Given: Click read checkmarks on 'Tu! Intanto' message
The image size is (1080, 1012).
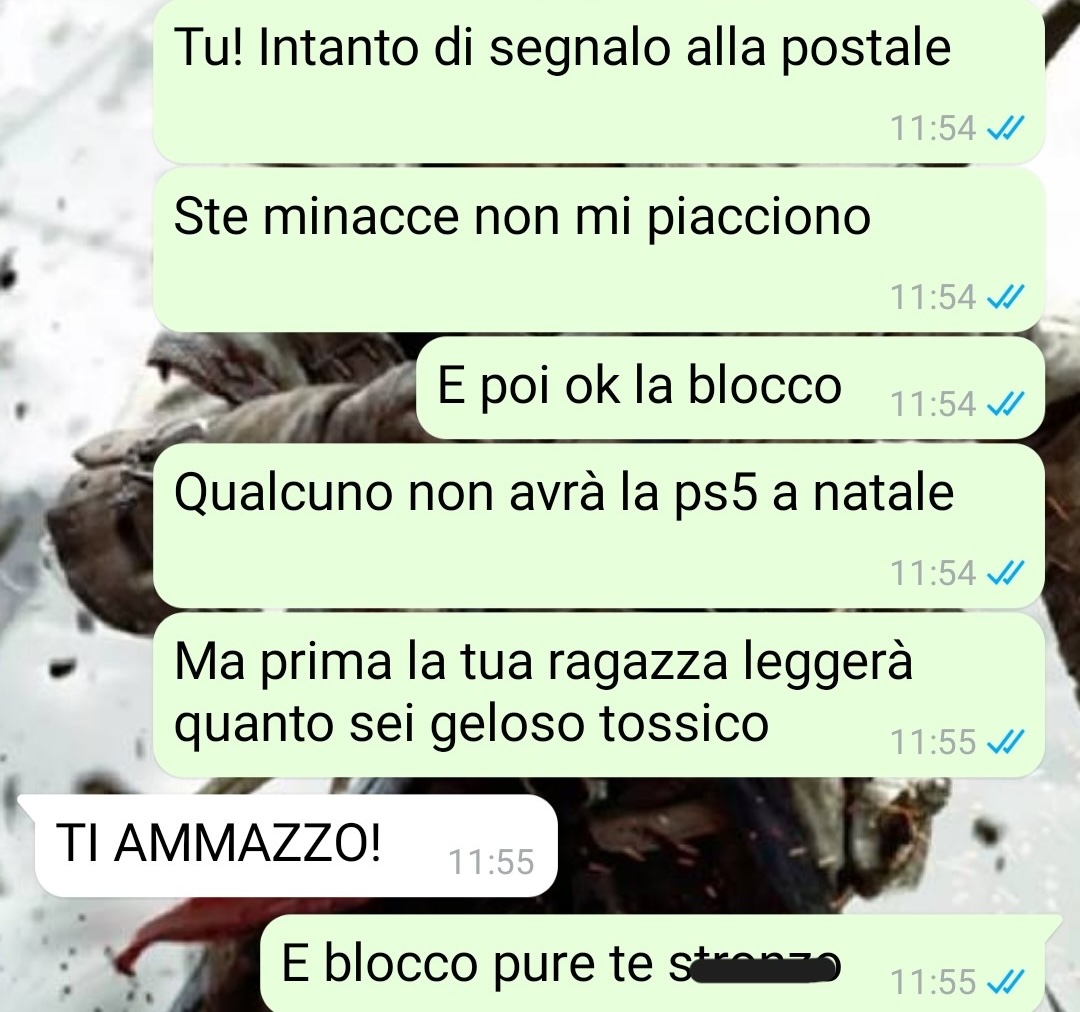Looking at the screenshot, I should click(x=1006, y=127).
